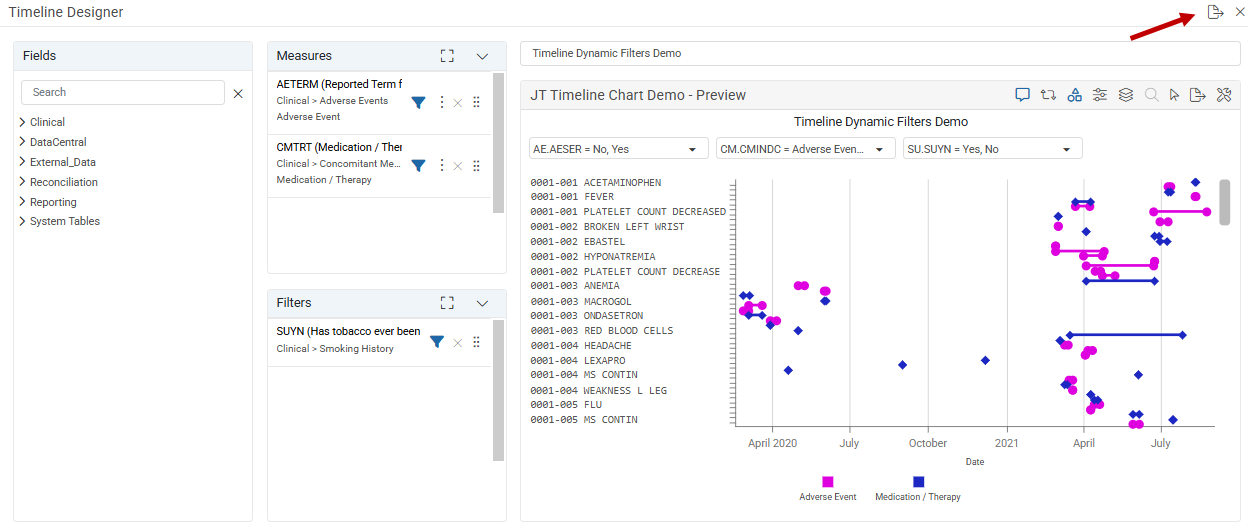Viewport: 1248px width, 525px height.
Task: Open more options for CMTRT measure
Action: point(442,165)
